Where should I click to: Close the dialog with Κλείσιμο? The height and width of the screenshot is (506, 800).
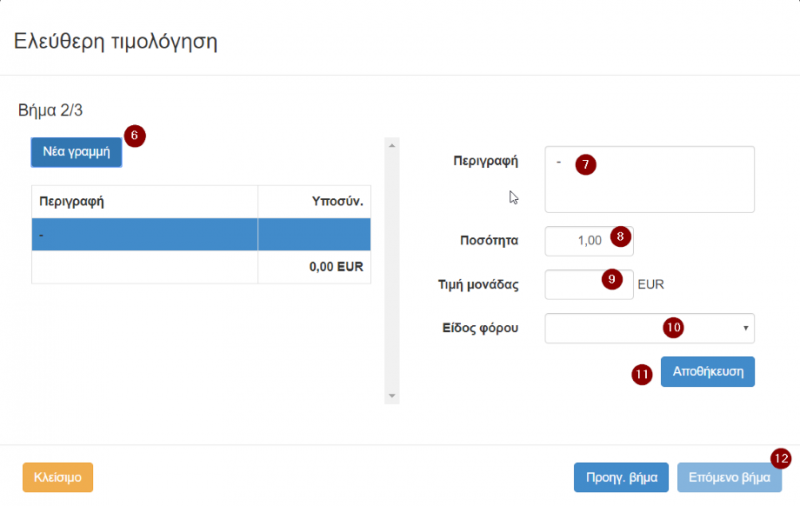click(57, 477)
